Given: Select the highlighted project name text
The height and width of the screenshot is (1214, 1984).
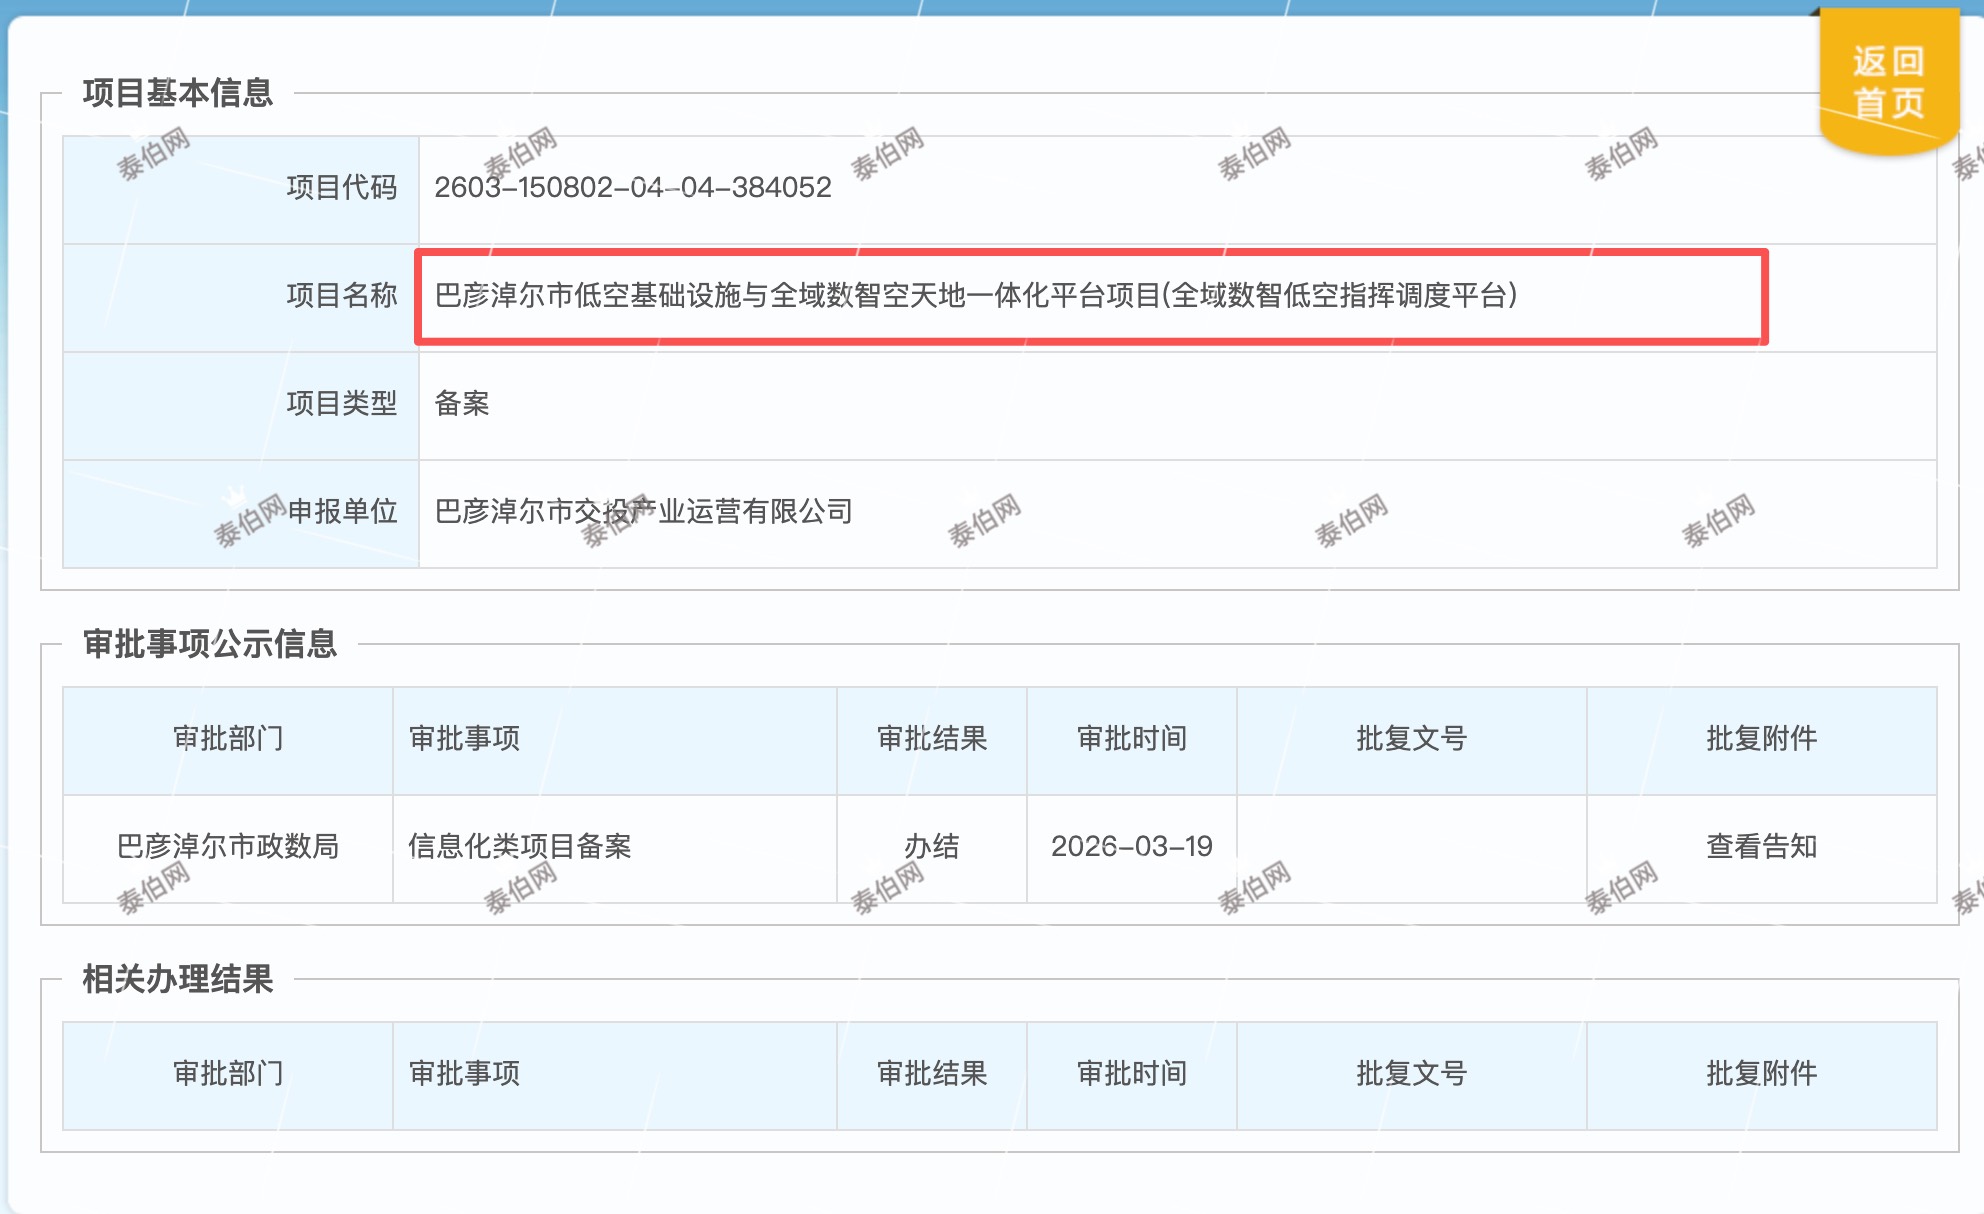Looking at the screenshot, I should 975,296.
